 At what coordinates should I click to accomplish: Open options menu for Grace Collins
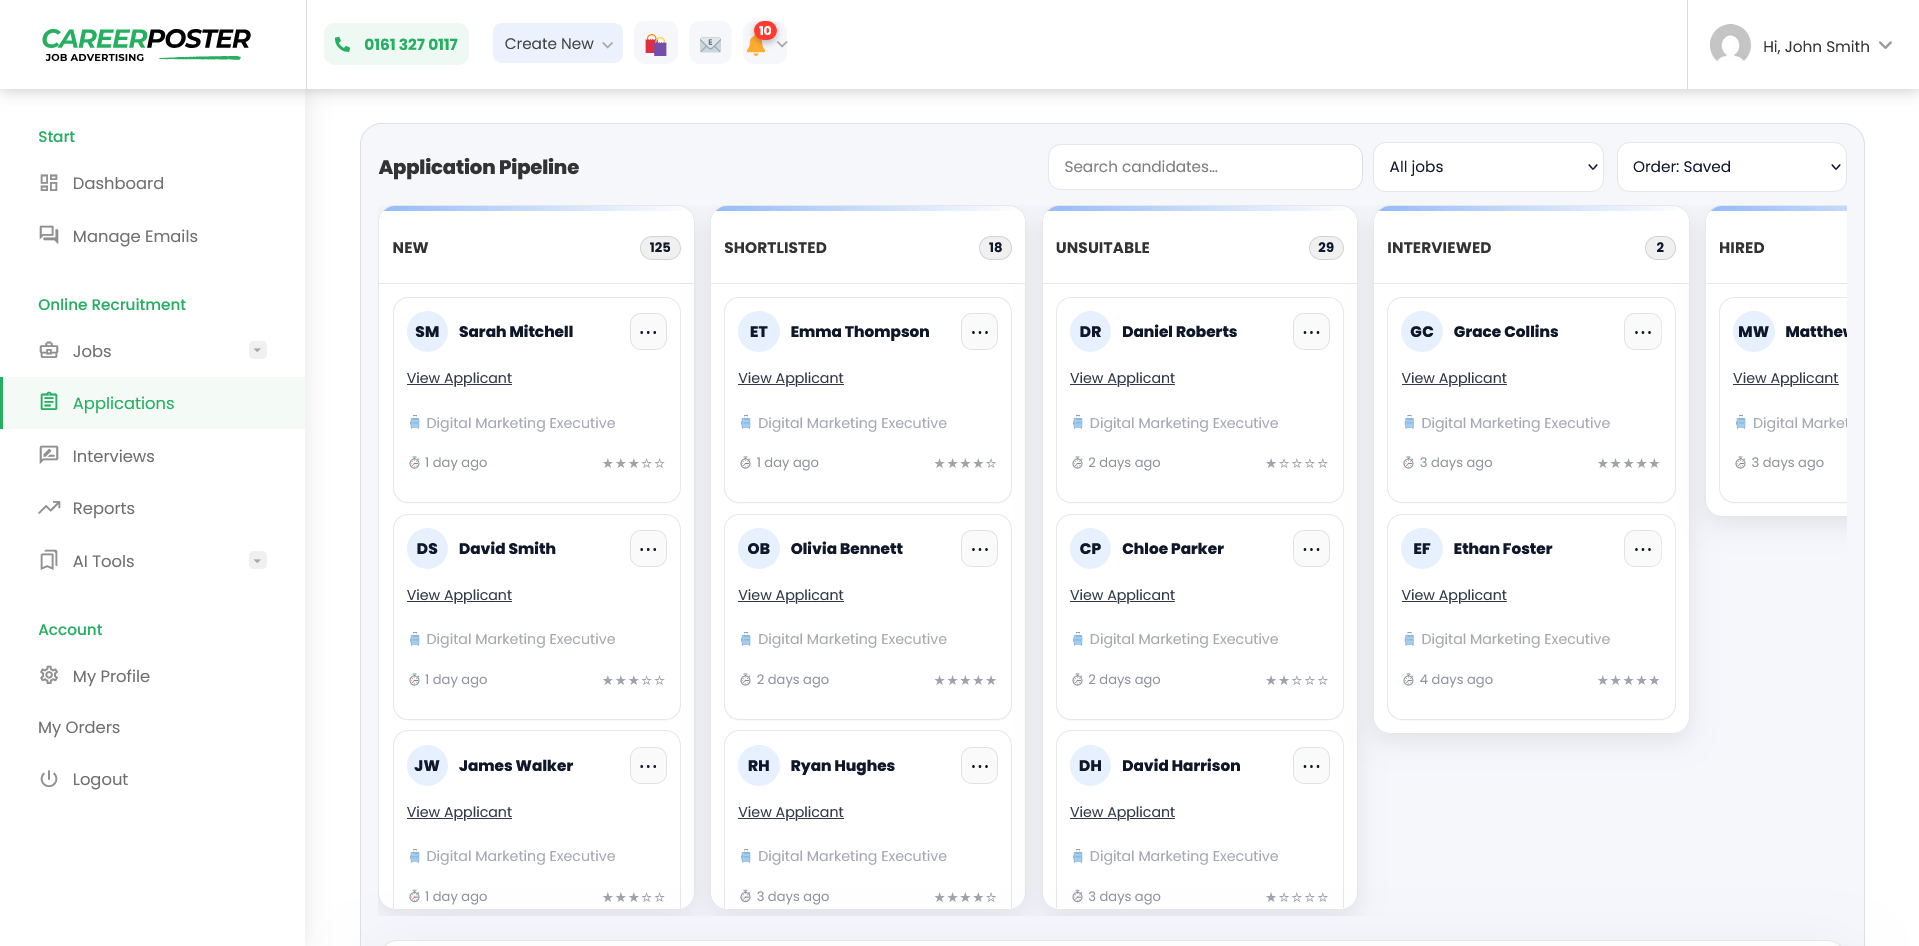1643,332
